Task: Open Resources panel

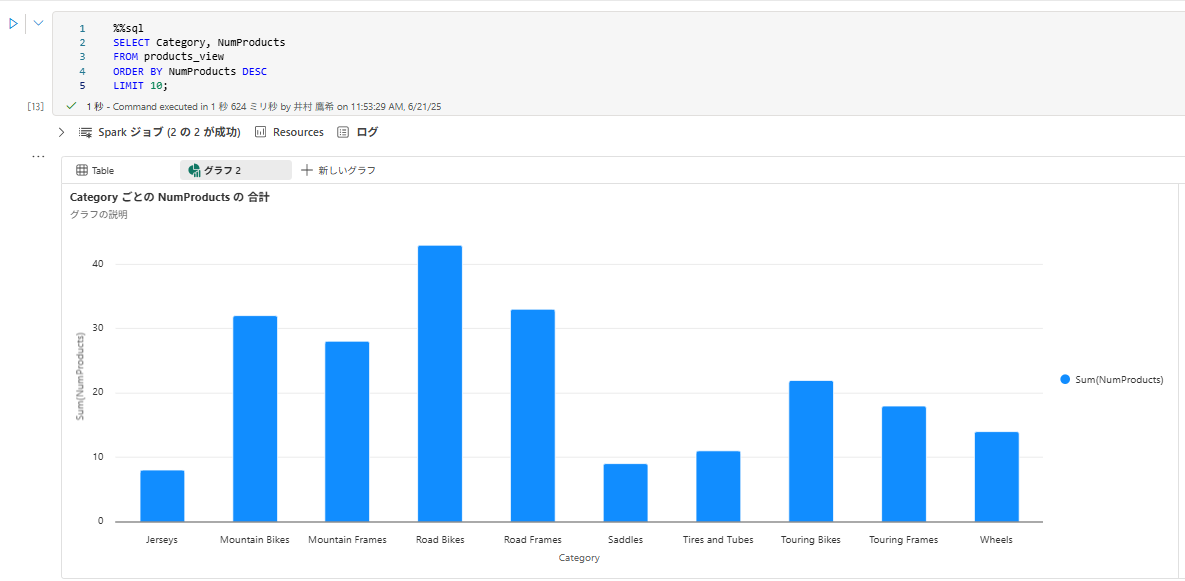Action: point(289,132)
